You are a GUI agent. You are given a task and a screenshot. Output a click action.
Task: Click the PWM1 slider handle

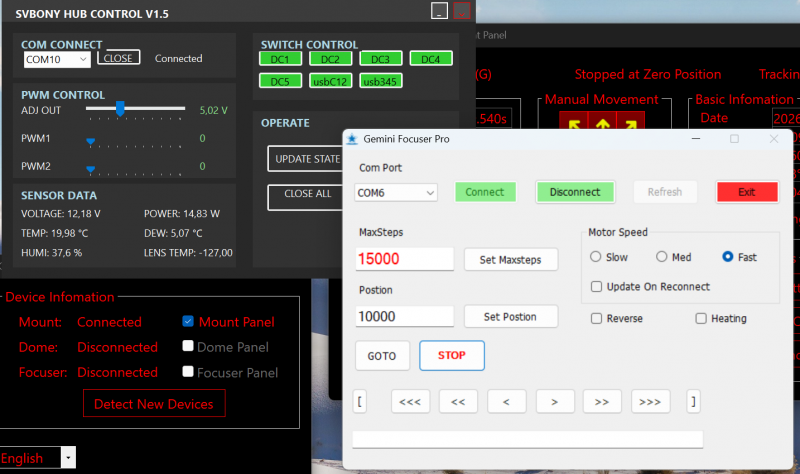[x=90, y=141]
